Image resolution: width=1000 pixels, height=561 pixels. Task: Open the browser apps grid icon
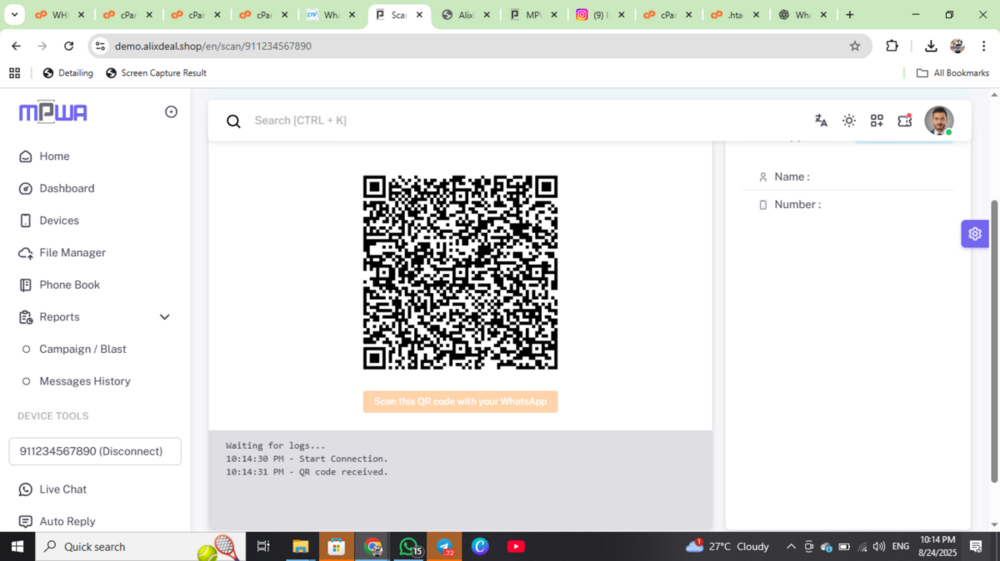(15, 73)
